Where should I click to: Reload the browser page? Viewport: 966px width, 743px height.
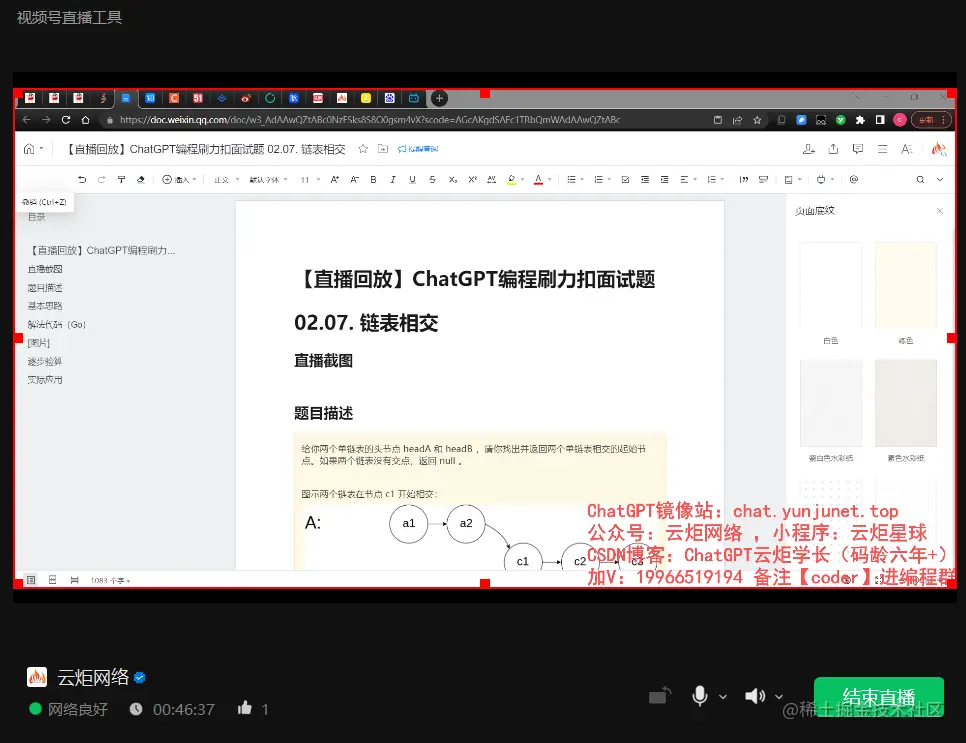(x=66, y=120)
